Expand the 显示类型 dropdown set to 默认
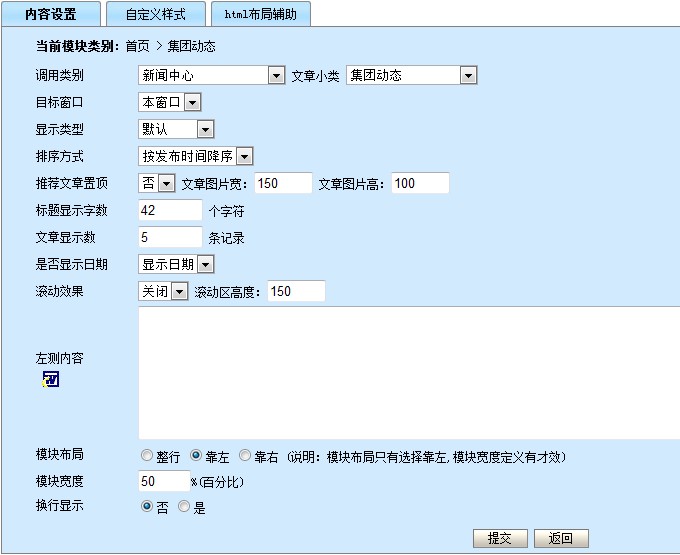This screenshot has width=680, height=555. (x=176, y=129)
